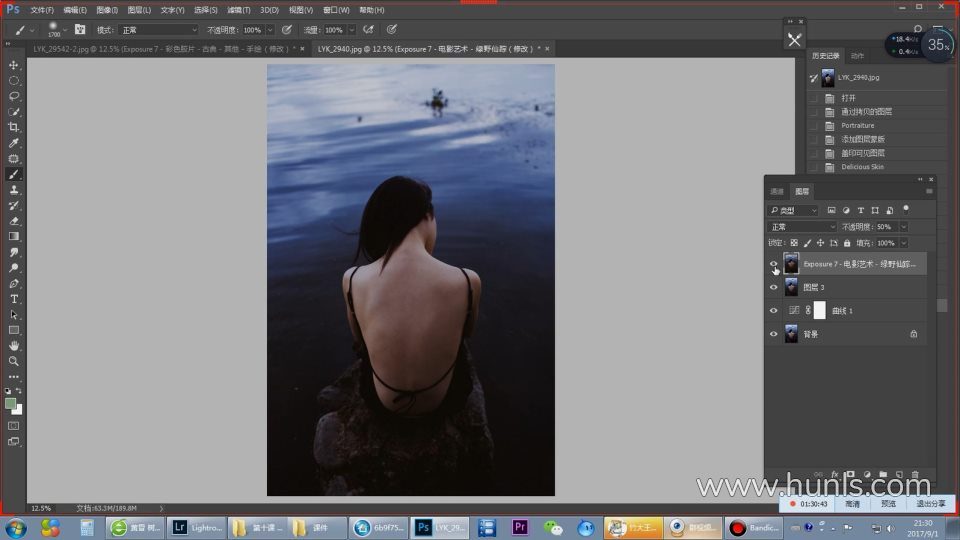The image size is (960, 540).
Task: Toggle lock position icon
Action: [820, 243]
